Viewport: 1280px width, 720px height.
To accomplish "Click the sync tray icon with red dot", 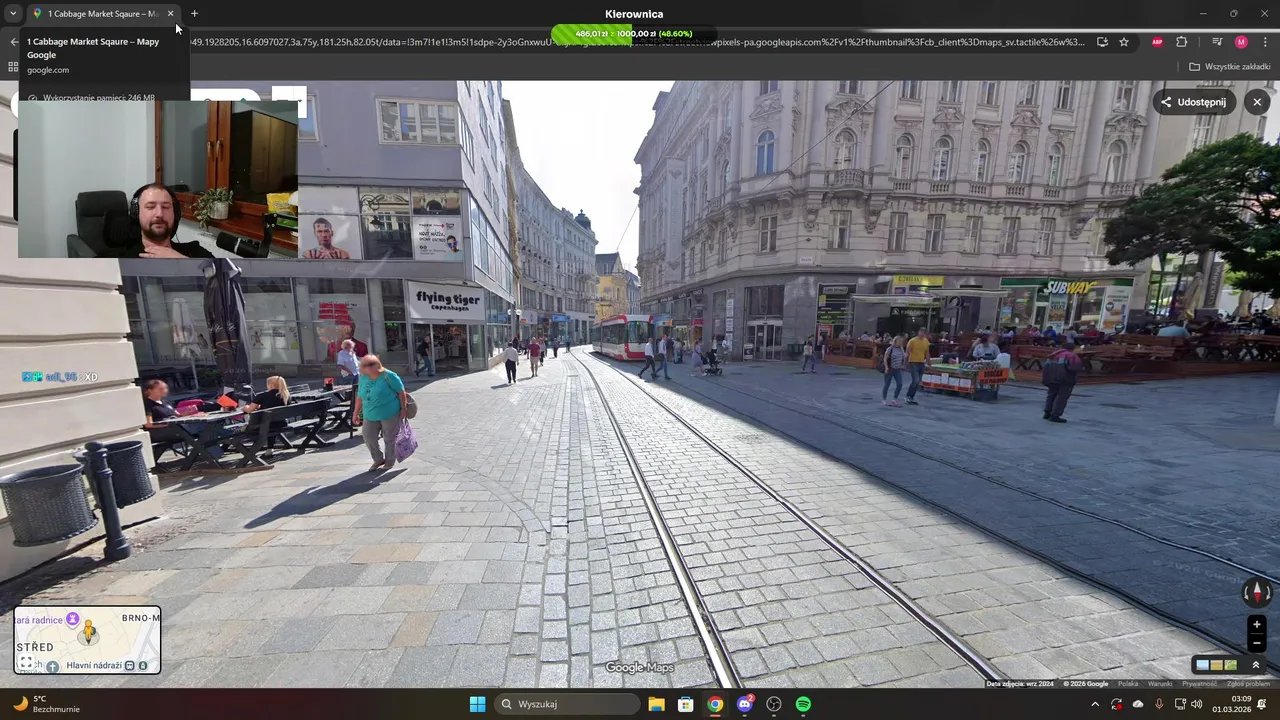I will (x=1117, y=704).
